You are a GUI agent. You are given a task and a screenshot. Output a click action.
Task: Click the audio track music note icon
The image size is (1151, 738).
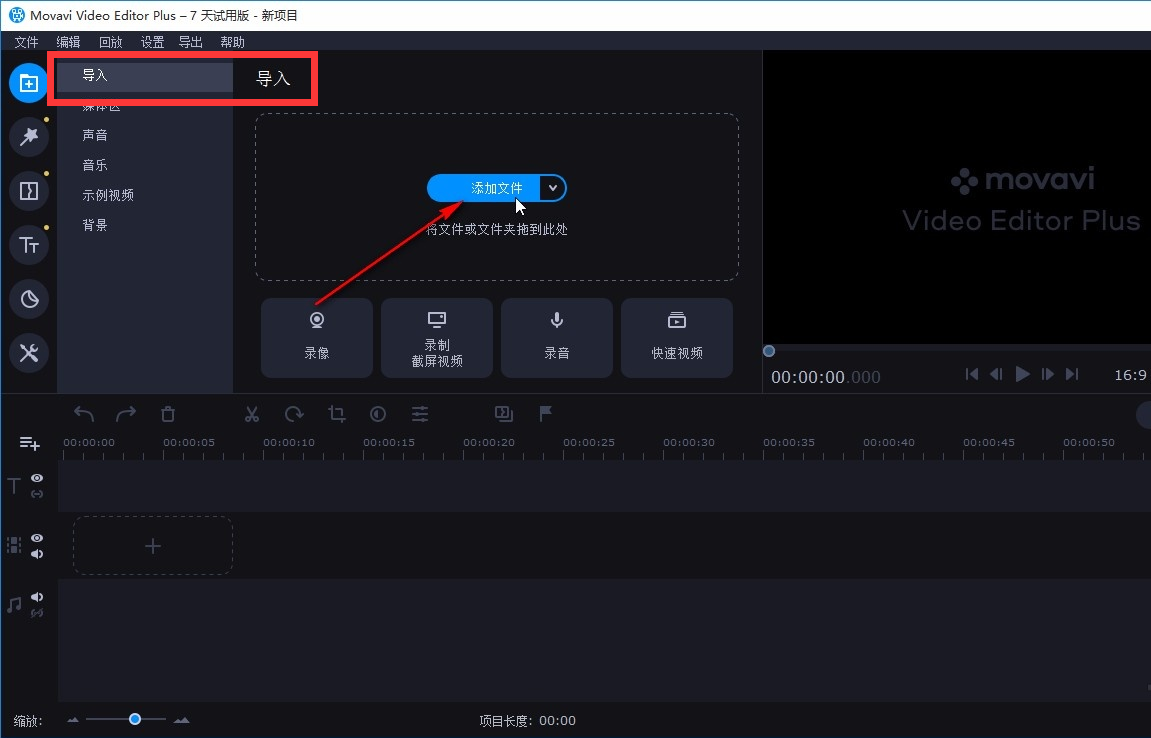pos(14,605)
